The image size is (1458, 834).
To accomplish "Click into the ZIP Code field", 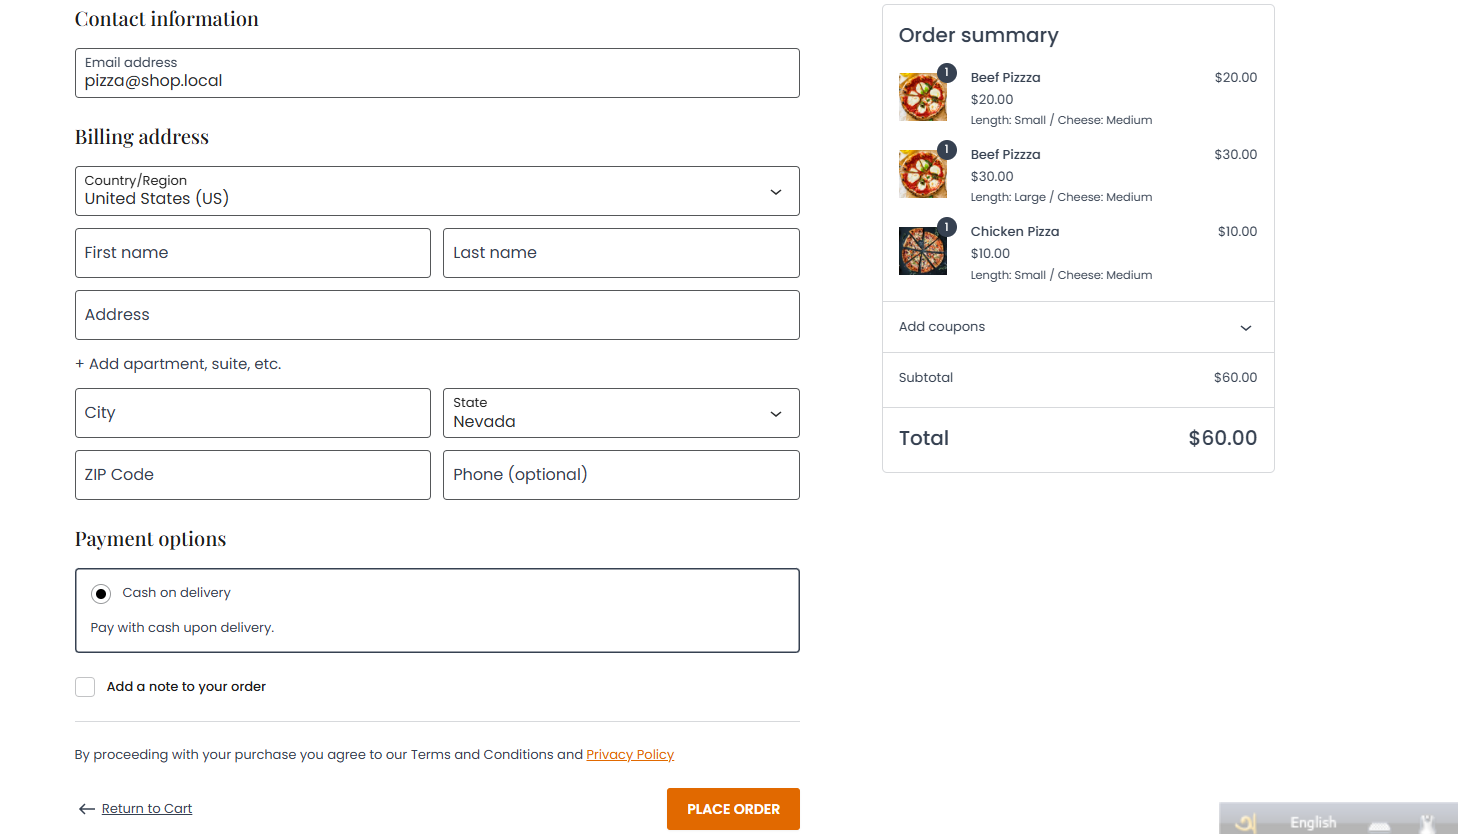I will pos(253,475).
